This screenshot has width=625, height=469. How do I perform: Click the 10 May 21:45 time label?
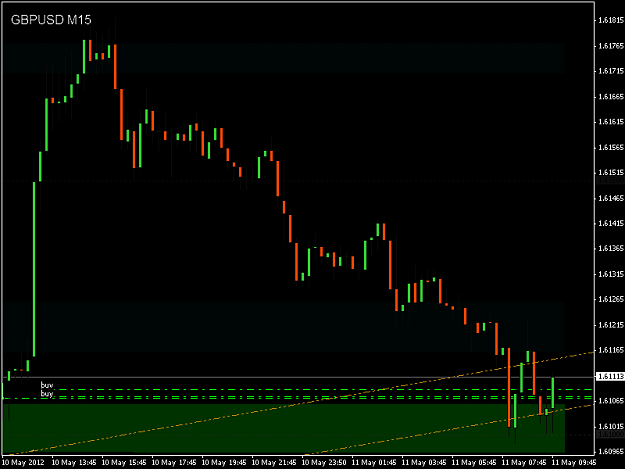[x=274, y=462]
